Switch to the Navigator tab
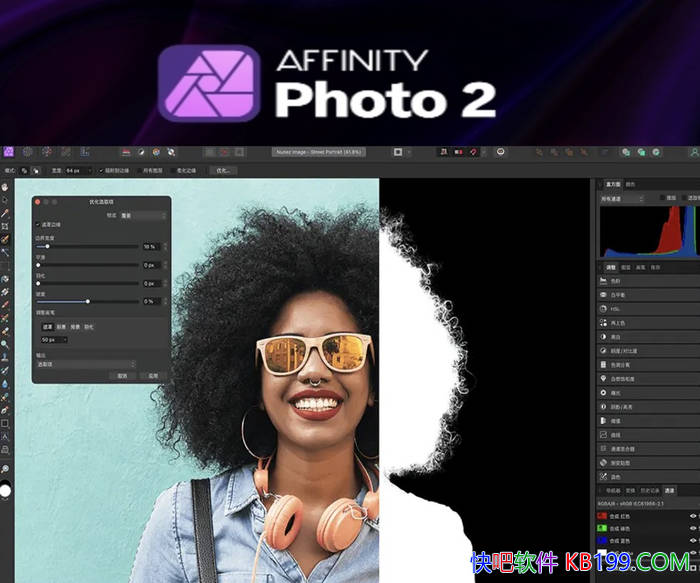The image size is (700, 583). (x=613, y=491)
